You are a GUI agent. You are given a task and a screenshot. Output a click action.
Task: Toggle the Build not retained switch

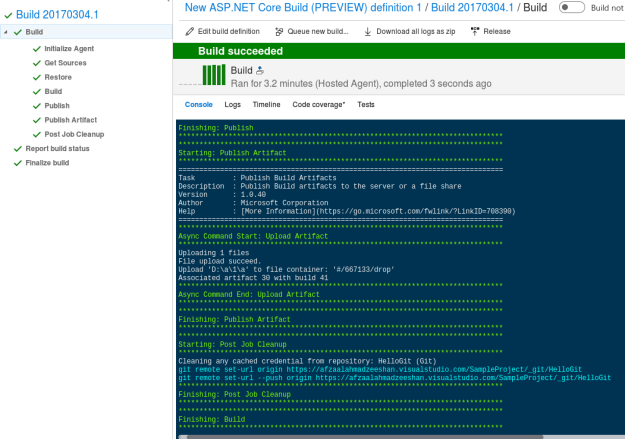click(x=572, y=8)
